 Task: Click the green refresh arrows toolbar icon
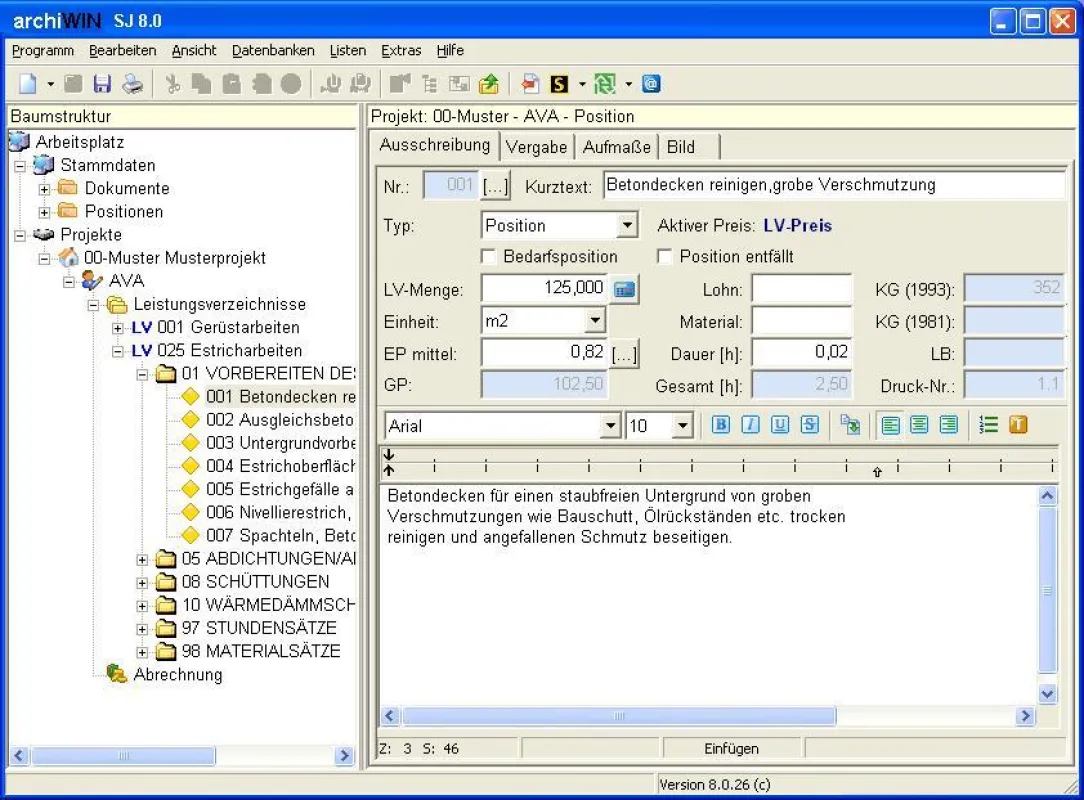tap(605, 84)
